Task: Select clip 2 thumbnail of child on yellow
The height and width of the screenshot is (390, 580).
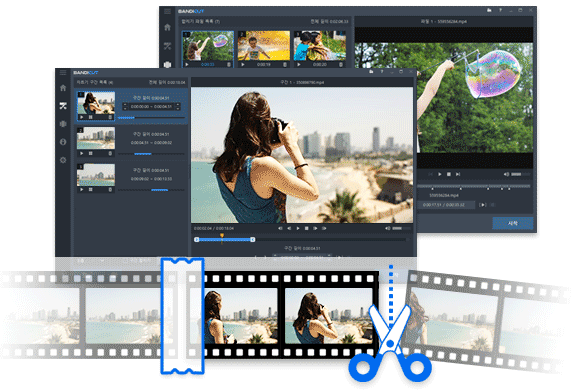Action: click(x=264, y=46)
